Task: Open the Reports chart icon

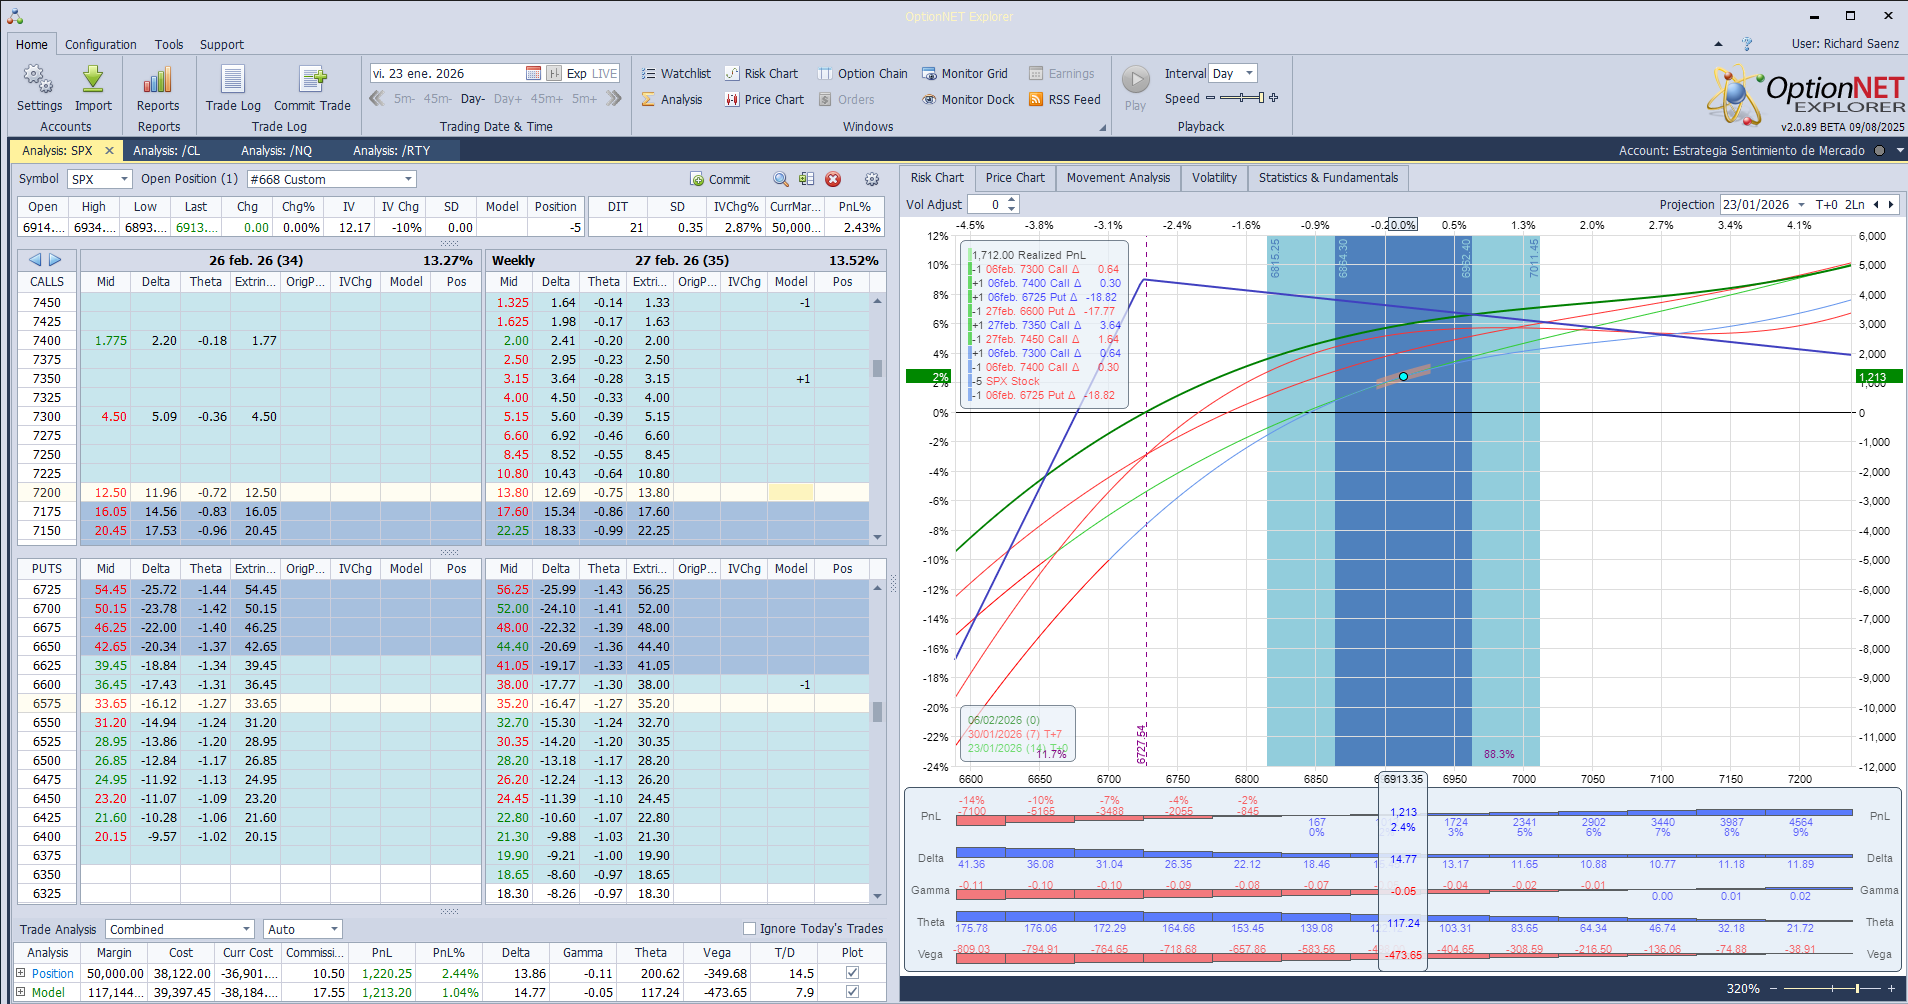Action: pos(158,80)
